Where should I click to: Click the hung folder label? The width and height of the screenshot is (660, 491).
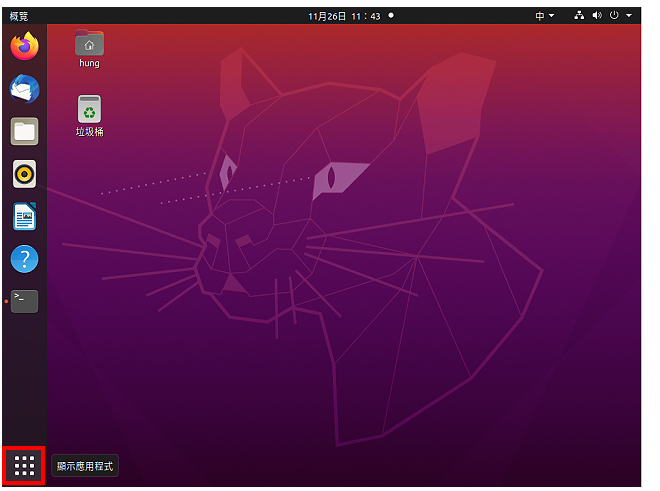coord(89,63)
